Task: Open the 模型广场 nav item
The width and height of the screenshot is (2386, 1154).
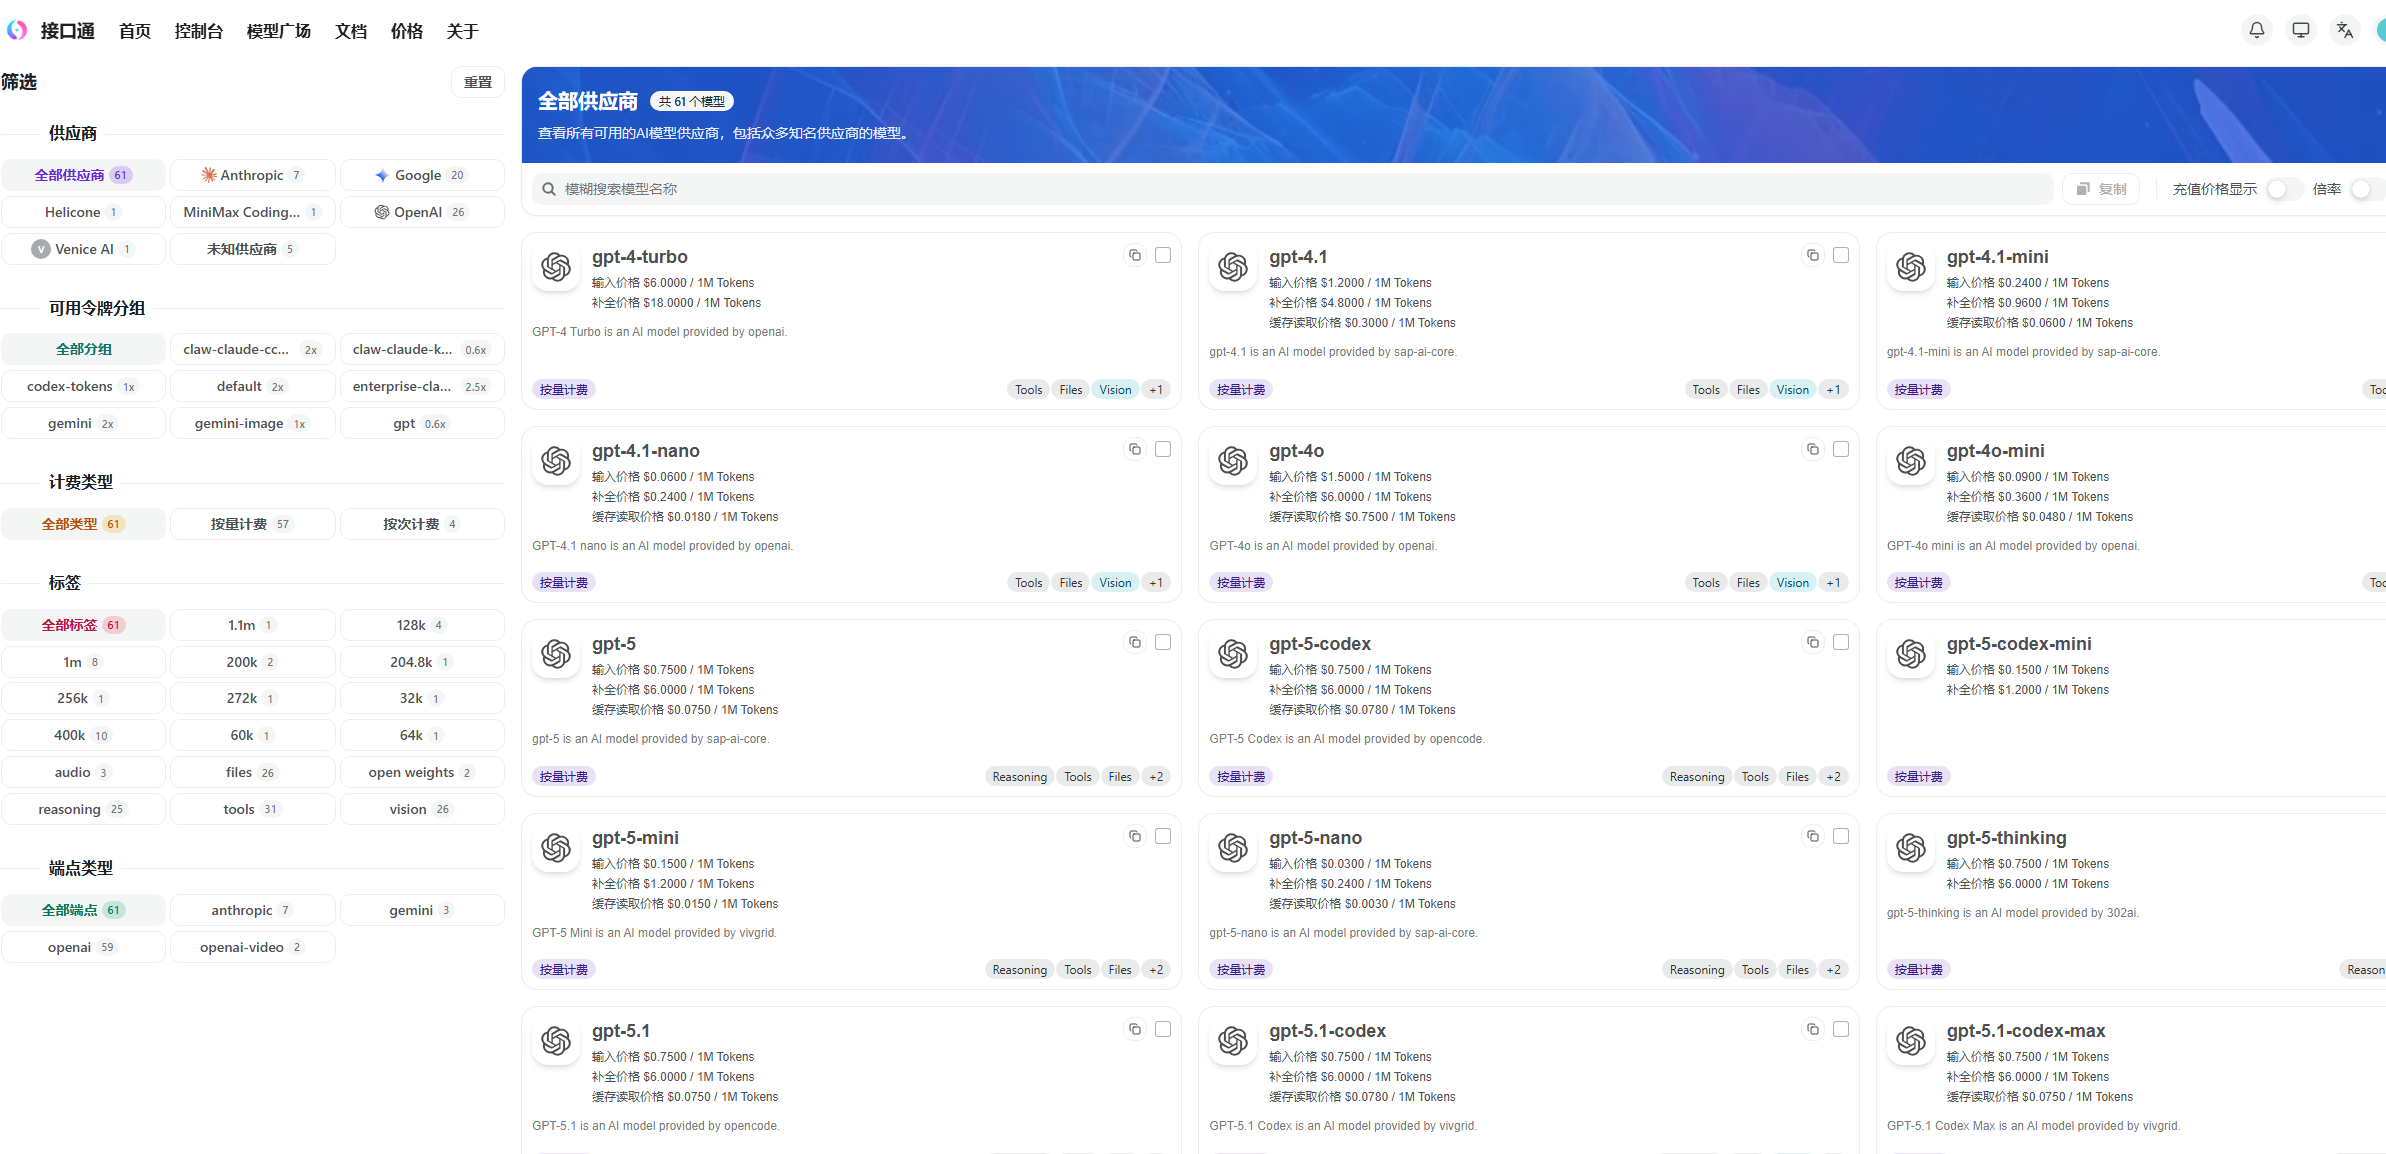Action: [278, 31]
